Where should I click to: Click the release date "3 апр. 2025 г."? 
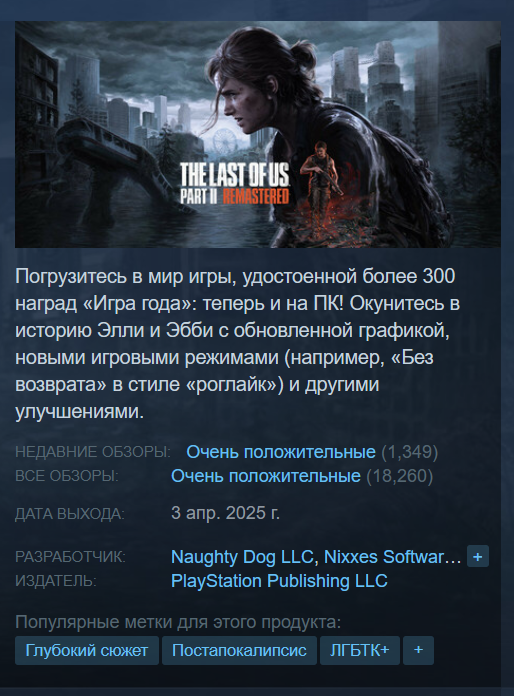[x=225, y=513]
